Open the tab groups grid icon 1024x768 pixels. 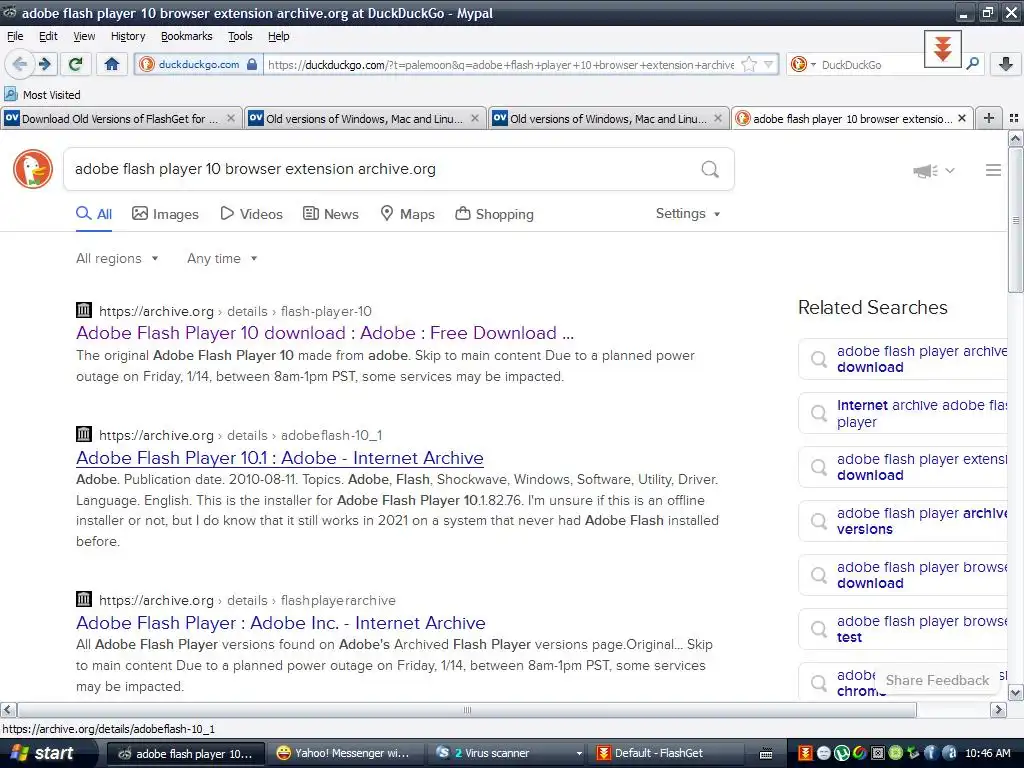(1014, 118)
